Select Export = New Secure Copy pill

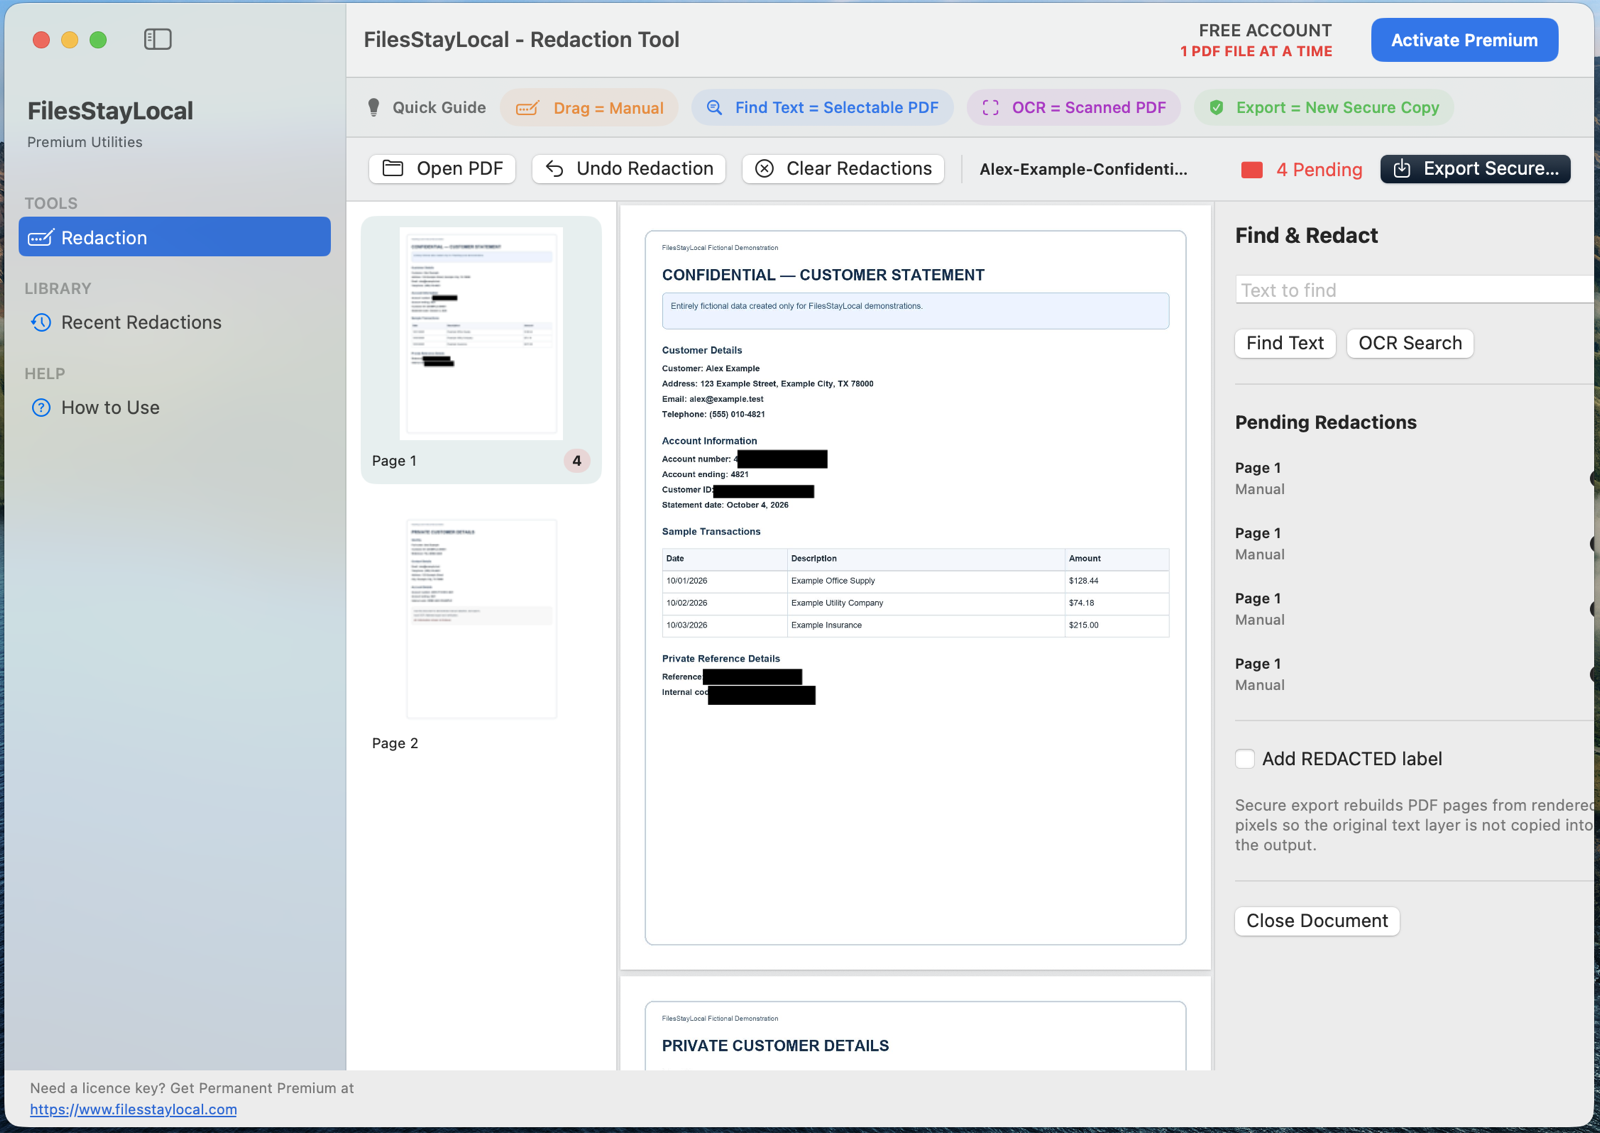[x=1324, y=108]
